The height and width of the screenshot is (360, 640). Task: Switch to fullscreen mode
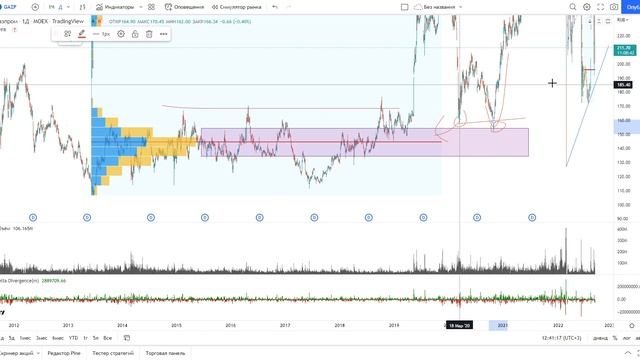pyautogui.click(x=600, y=7)
